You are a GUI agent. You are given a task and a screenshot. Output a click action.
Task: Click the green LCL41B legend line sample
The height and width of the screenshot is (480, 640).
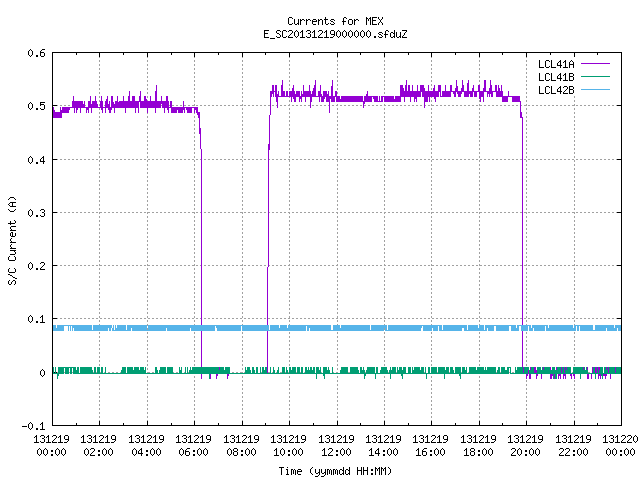click(x=595, y=76)
